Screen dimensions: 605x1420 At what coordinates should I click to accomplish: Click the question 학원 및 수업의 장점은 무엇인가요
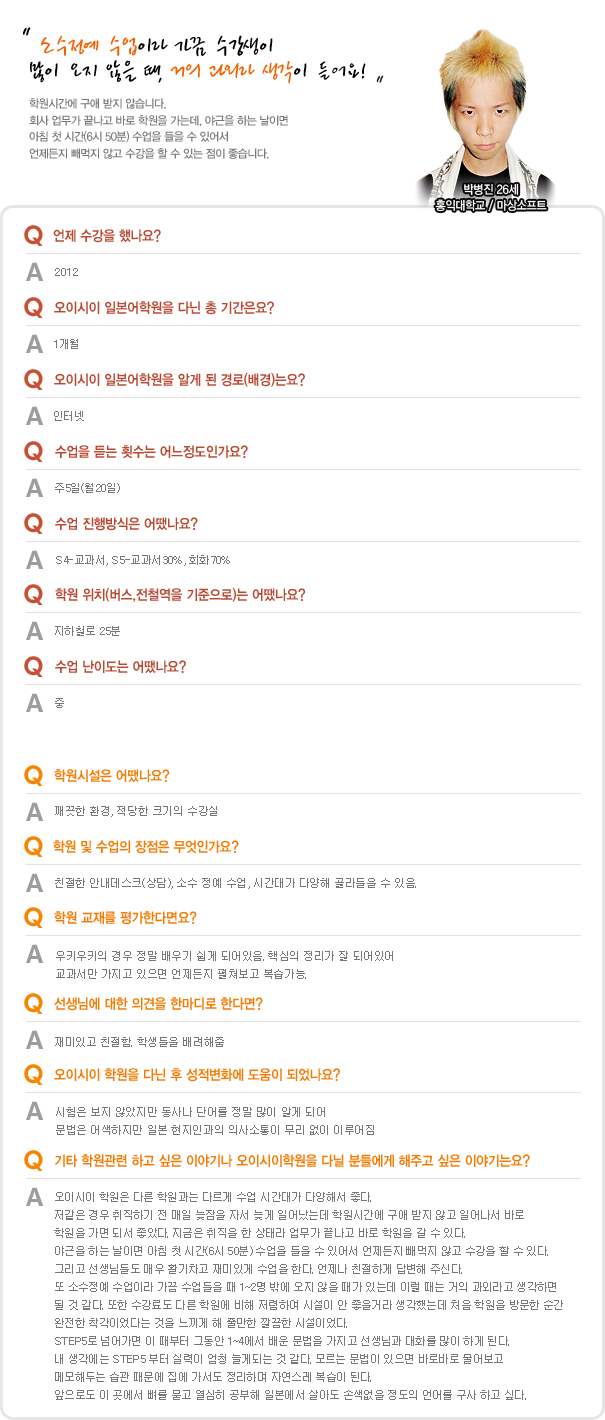point(146,846)
